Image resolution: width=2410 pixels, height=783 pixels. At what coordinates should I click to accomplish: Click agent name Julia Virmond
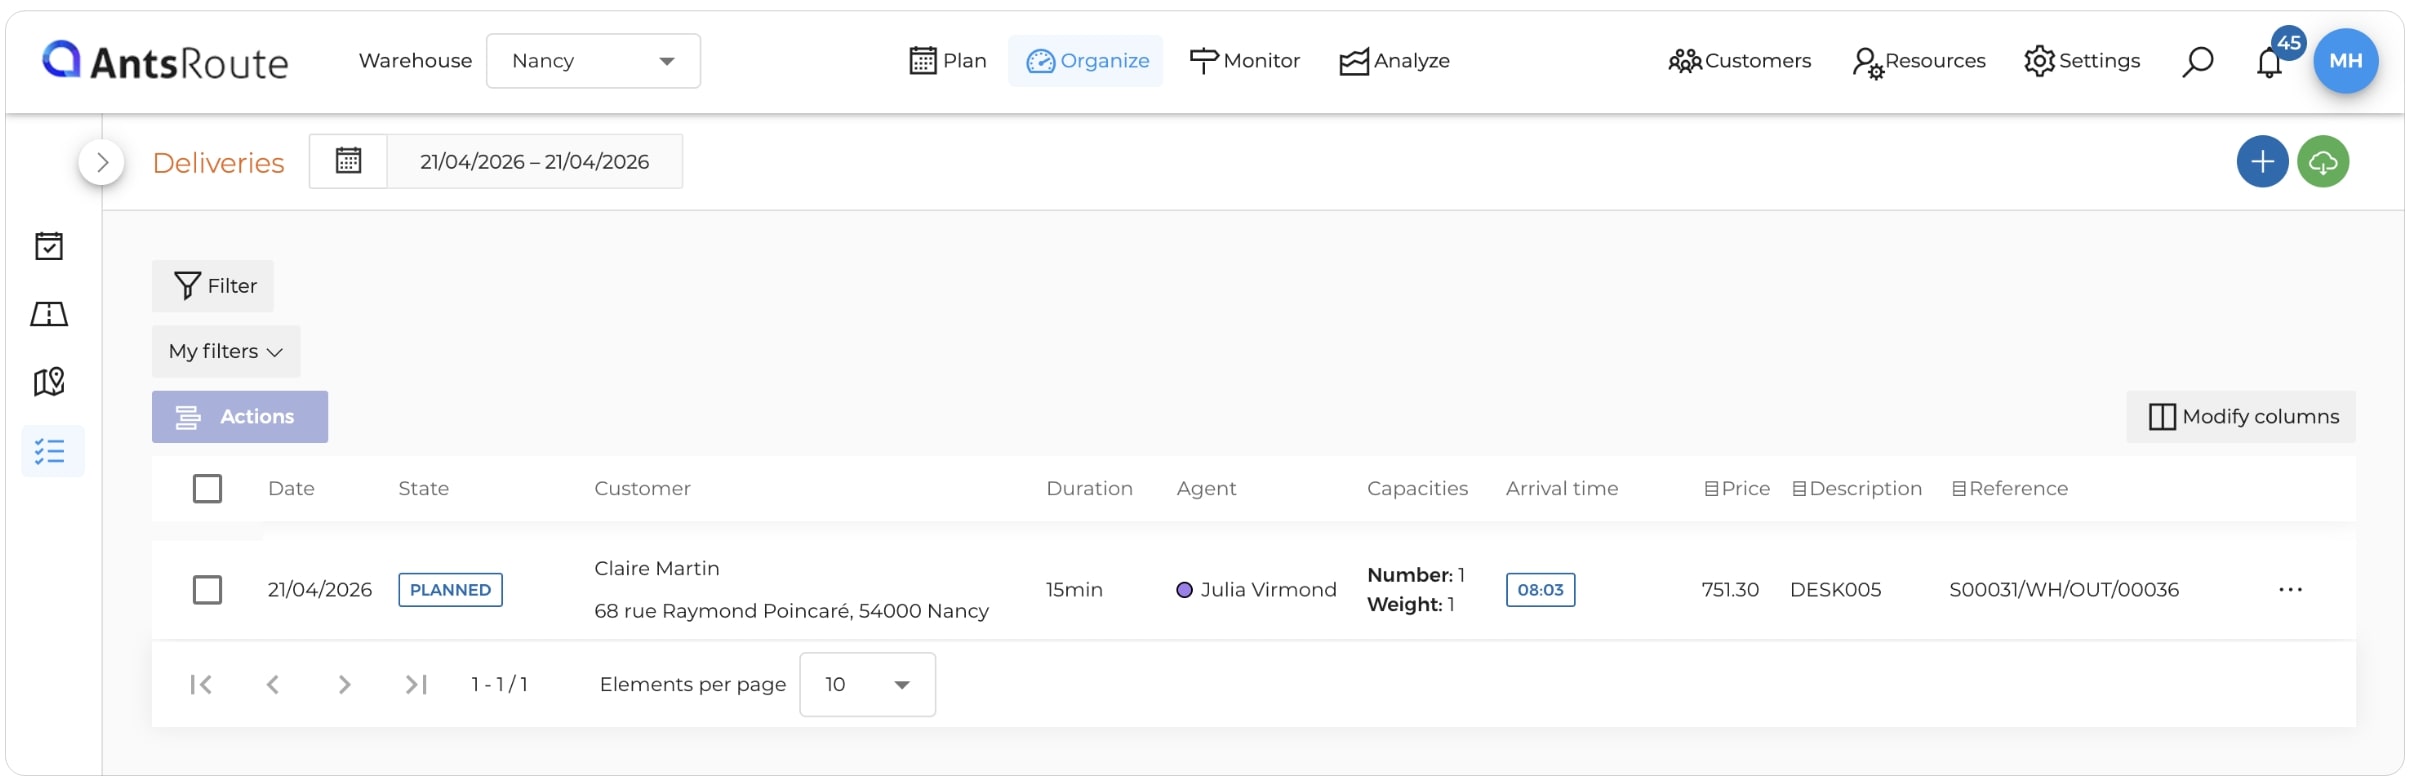(1268, 590)
